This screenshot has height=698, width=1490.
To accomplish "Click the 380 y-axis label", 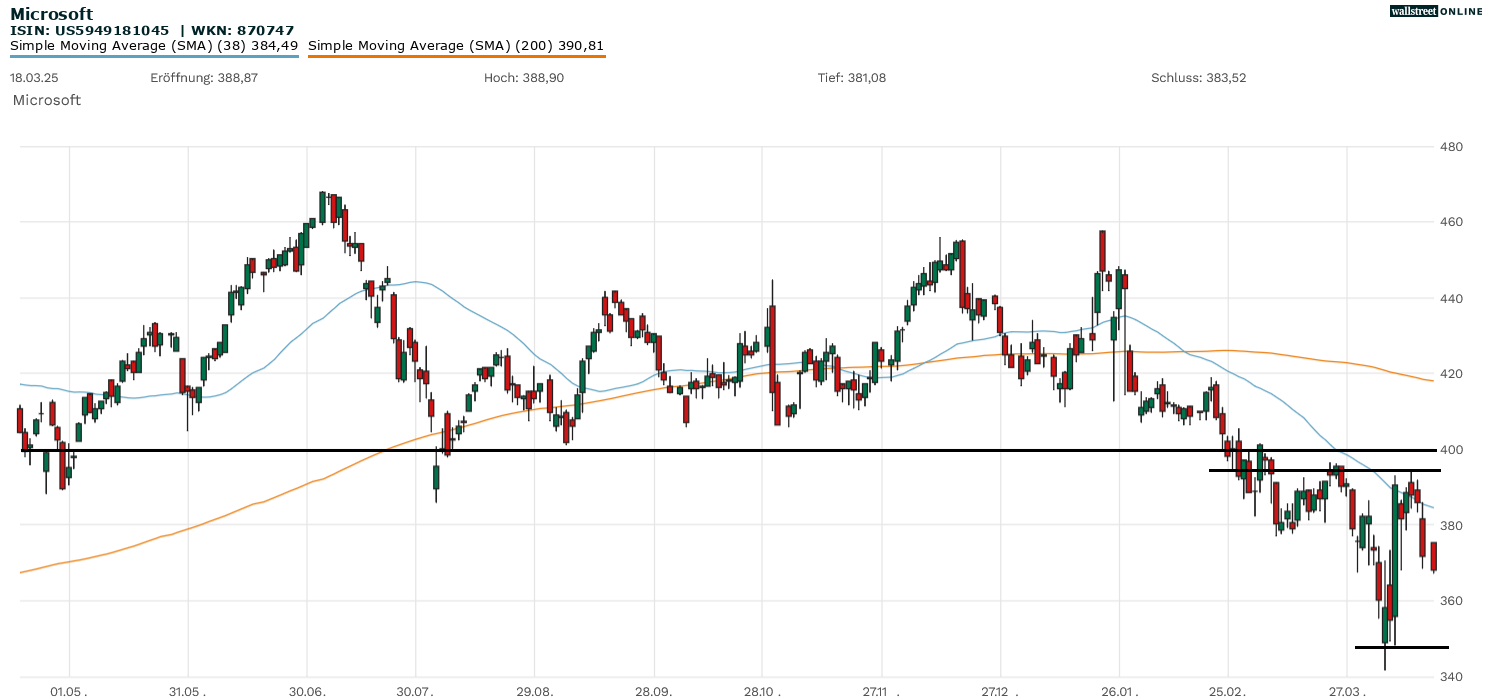I will pos(1450,525).
